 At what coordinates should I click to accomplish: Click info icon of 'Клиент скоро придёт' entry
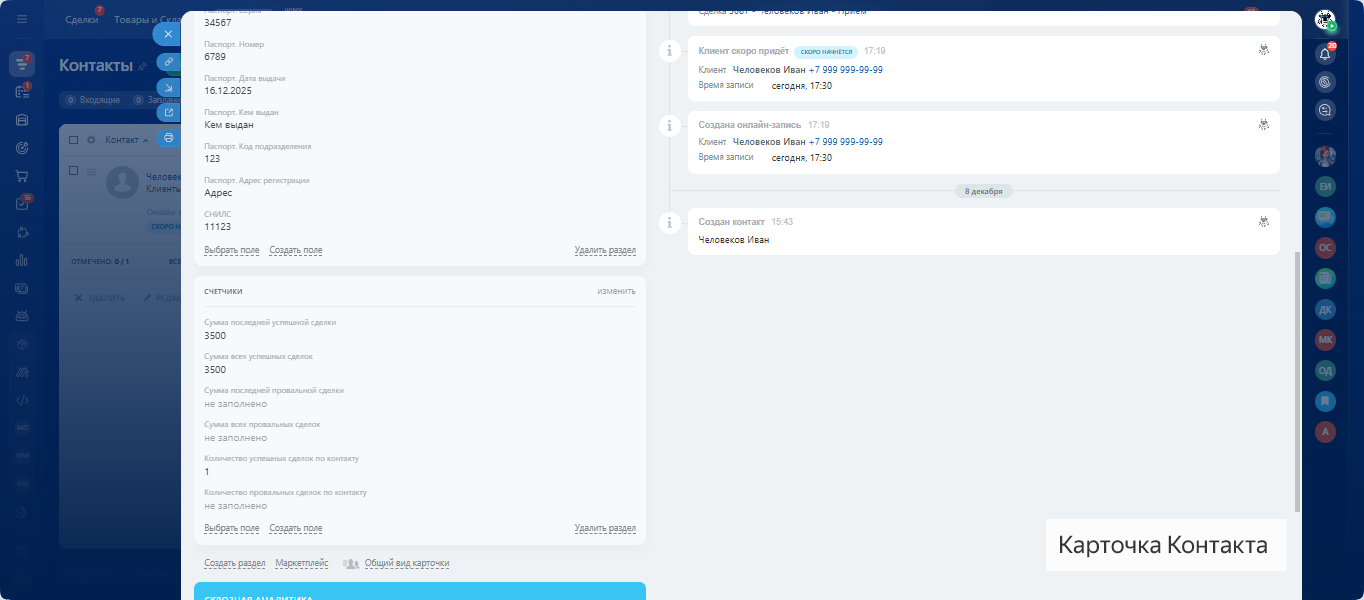[x=670, y=50]
